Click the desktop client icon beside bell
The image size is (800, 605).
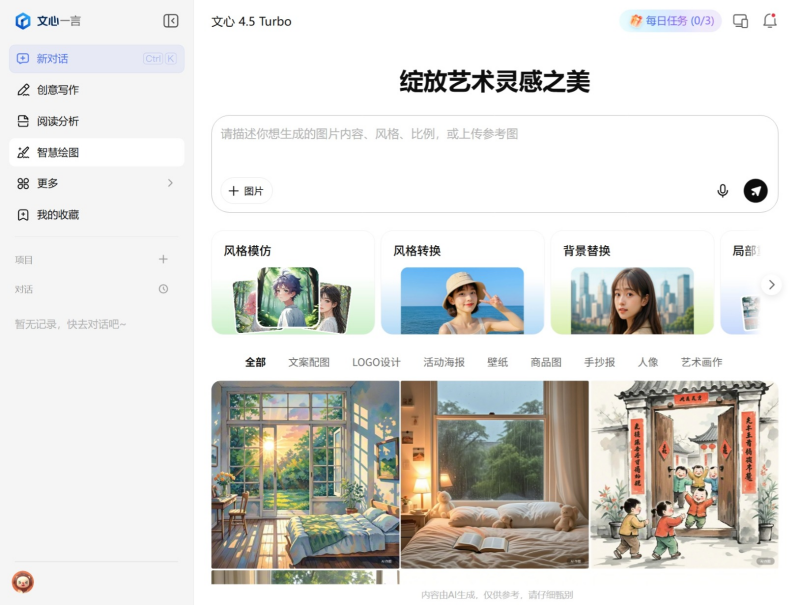click(x=740, y=21)
